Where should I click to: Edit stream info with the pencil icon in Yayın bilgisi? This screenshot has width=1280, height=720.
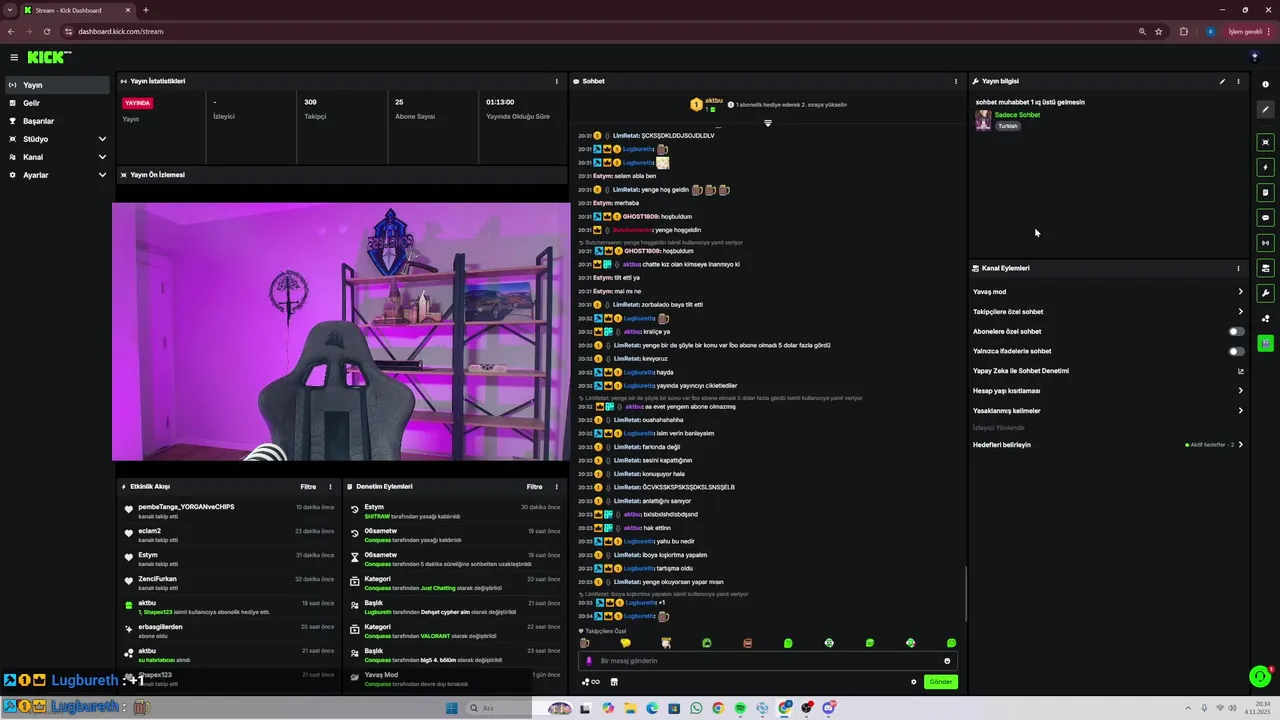pos(1222,81)
